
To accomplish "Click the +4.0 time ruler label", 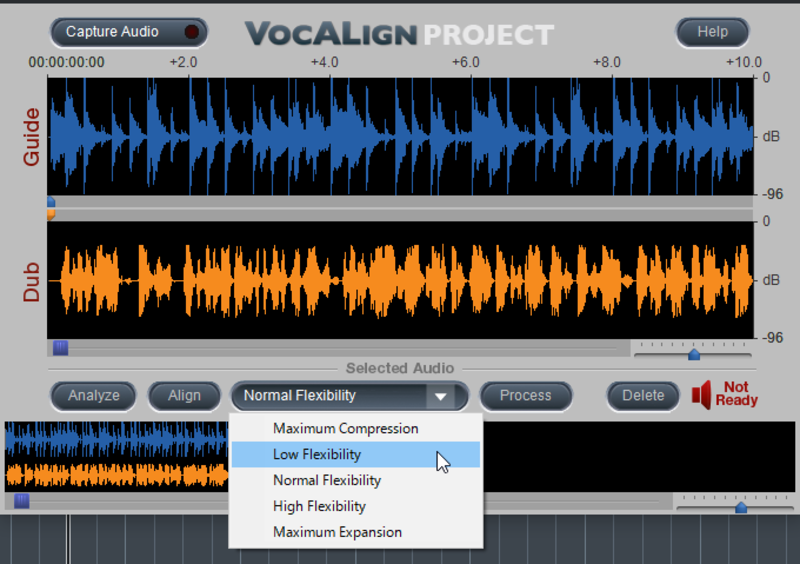I will pos(324,62).
